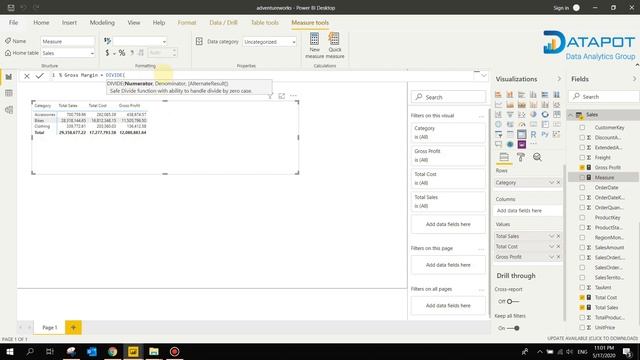Collapse the Fields pane
This screenshot has width=640, height=360.
[635, 79]
